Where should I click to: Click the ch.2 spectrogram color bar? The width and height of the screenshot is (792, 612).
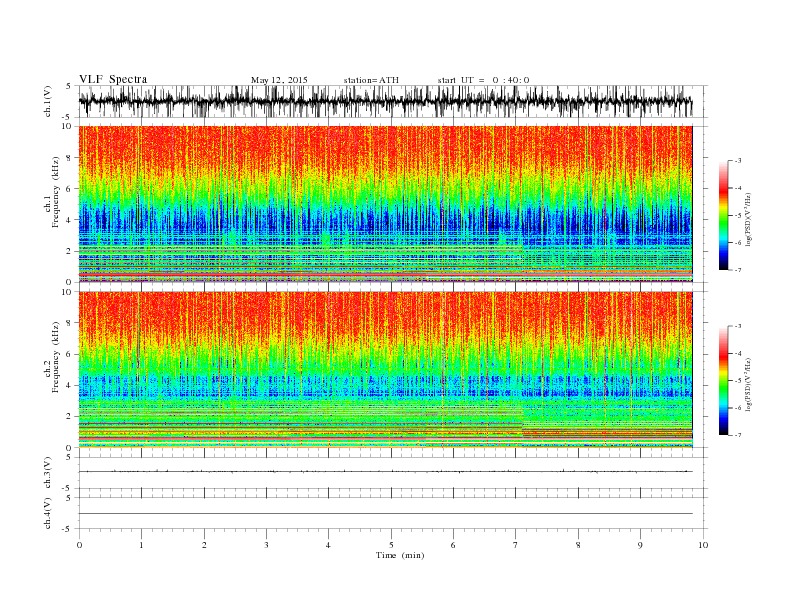[x=723, y=380]
